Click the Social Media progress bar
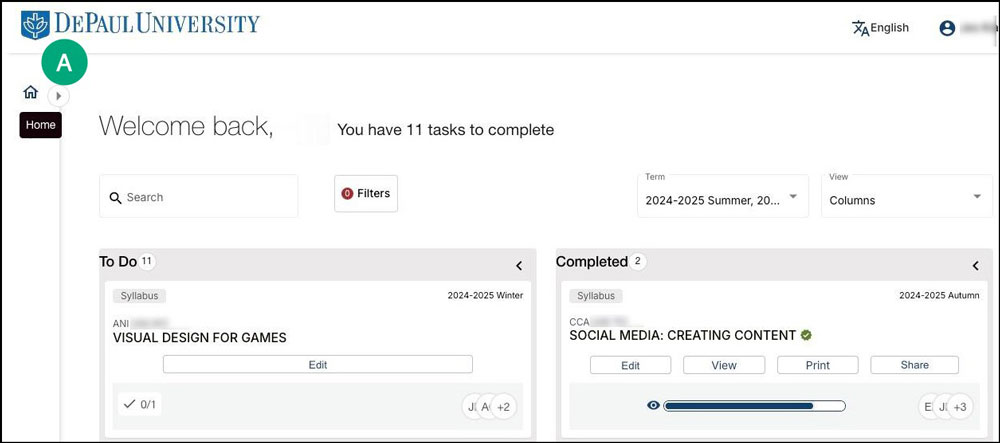Image resolution: width=1000 pixels, height=443 pixels. point(754,405)
